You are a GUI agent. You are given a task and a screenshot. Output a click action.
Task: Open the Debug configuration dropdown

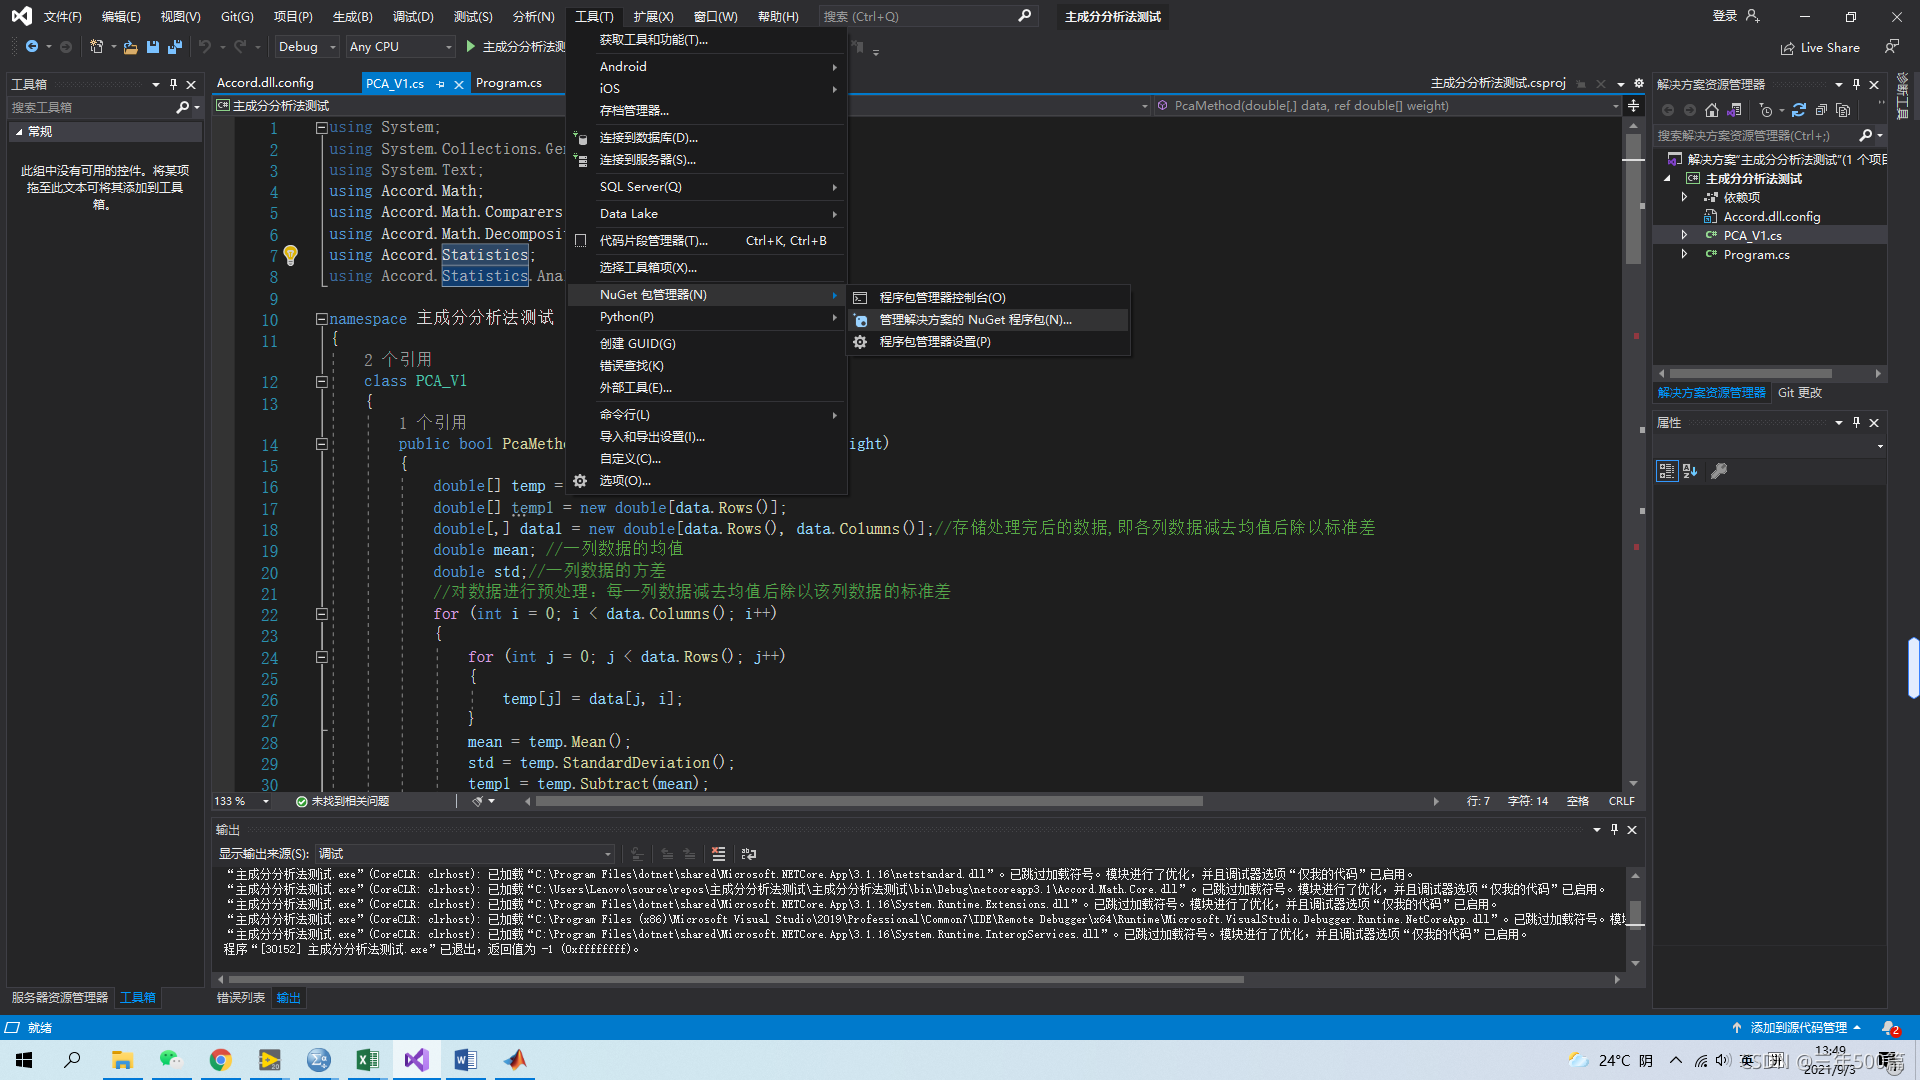[x=306, y=46]
